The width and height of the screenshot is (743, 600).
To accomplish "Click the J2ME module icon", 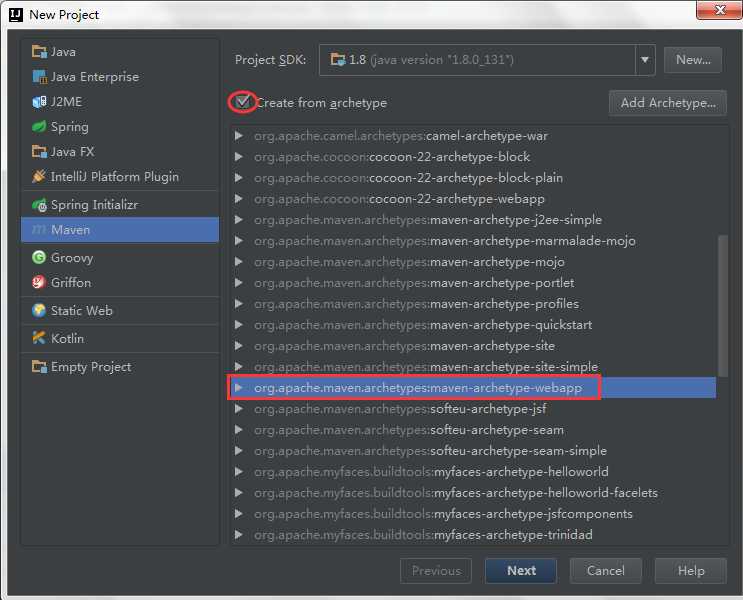I will pos(39,101).
